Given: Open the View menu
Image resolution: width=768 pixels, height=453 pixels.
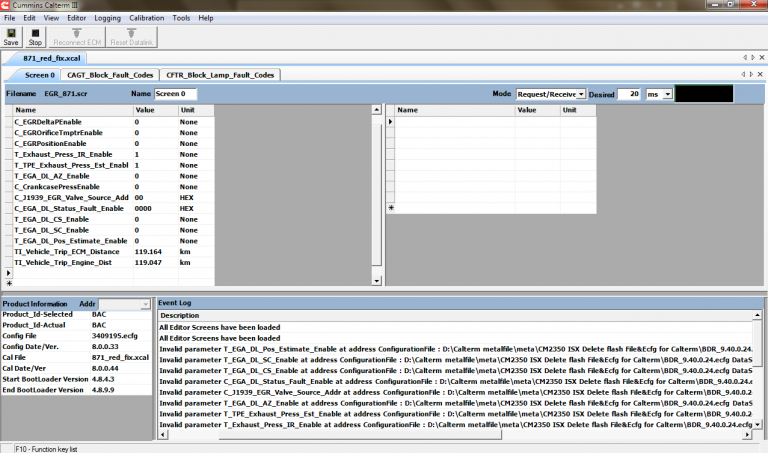Looking at the screenshot, I should click(51, 18).
